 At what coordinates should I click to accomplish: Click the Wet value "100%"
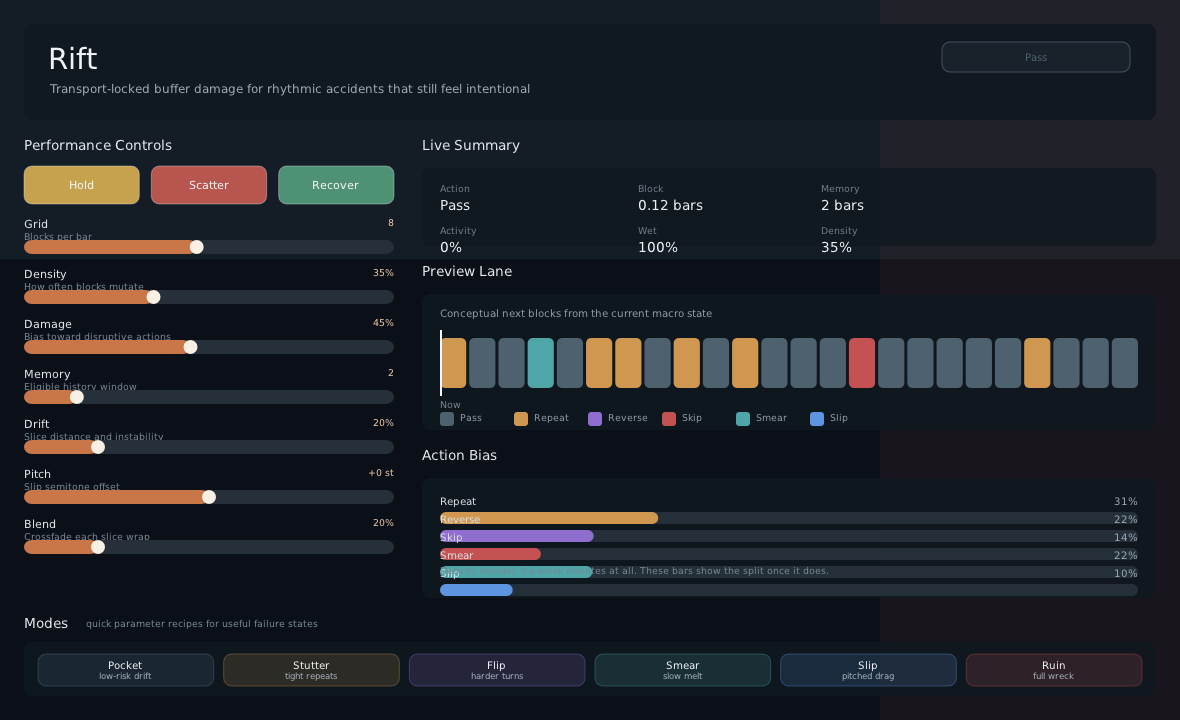[x=658, y=248]
